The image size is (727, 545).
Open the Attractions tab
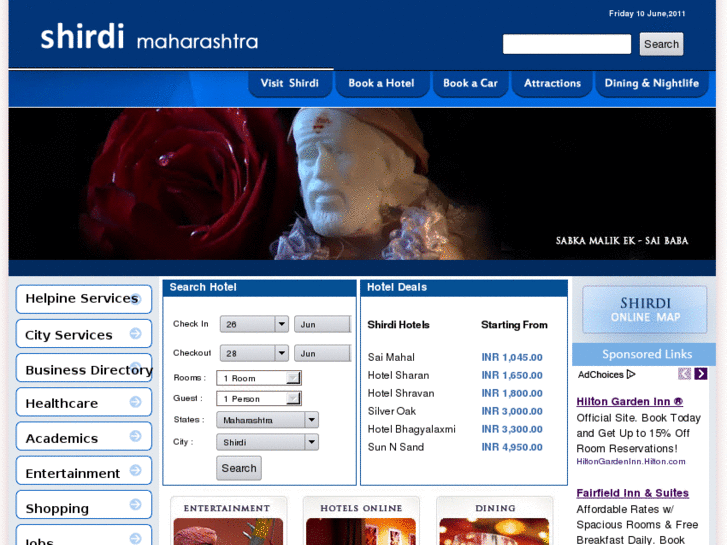pos(552,83)
